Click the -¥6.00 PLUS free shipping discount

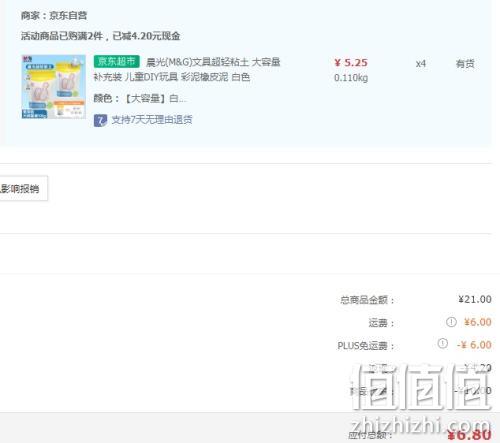(474, 345)
